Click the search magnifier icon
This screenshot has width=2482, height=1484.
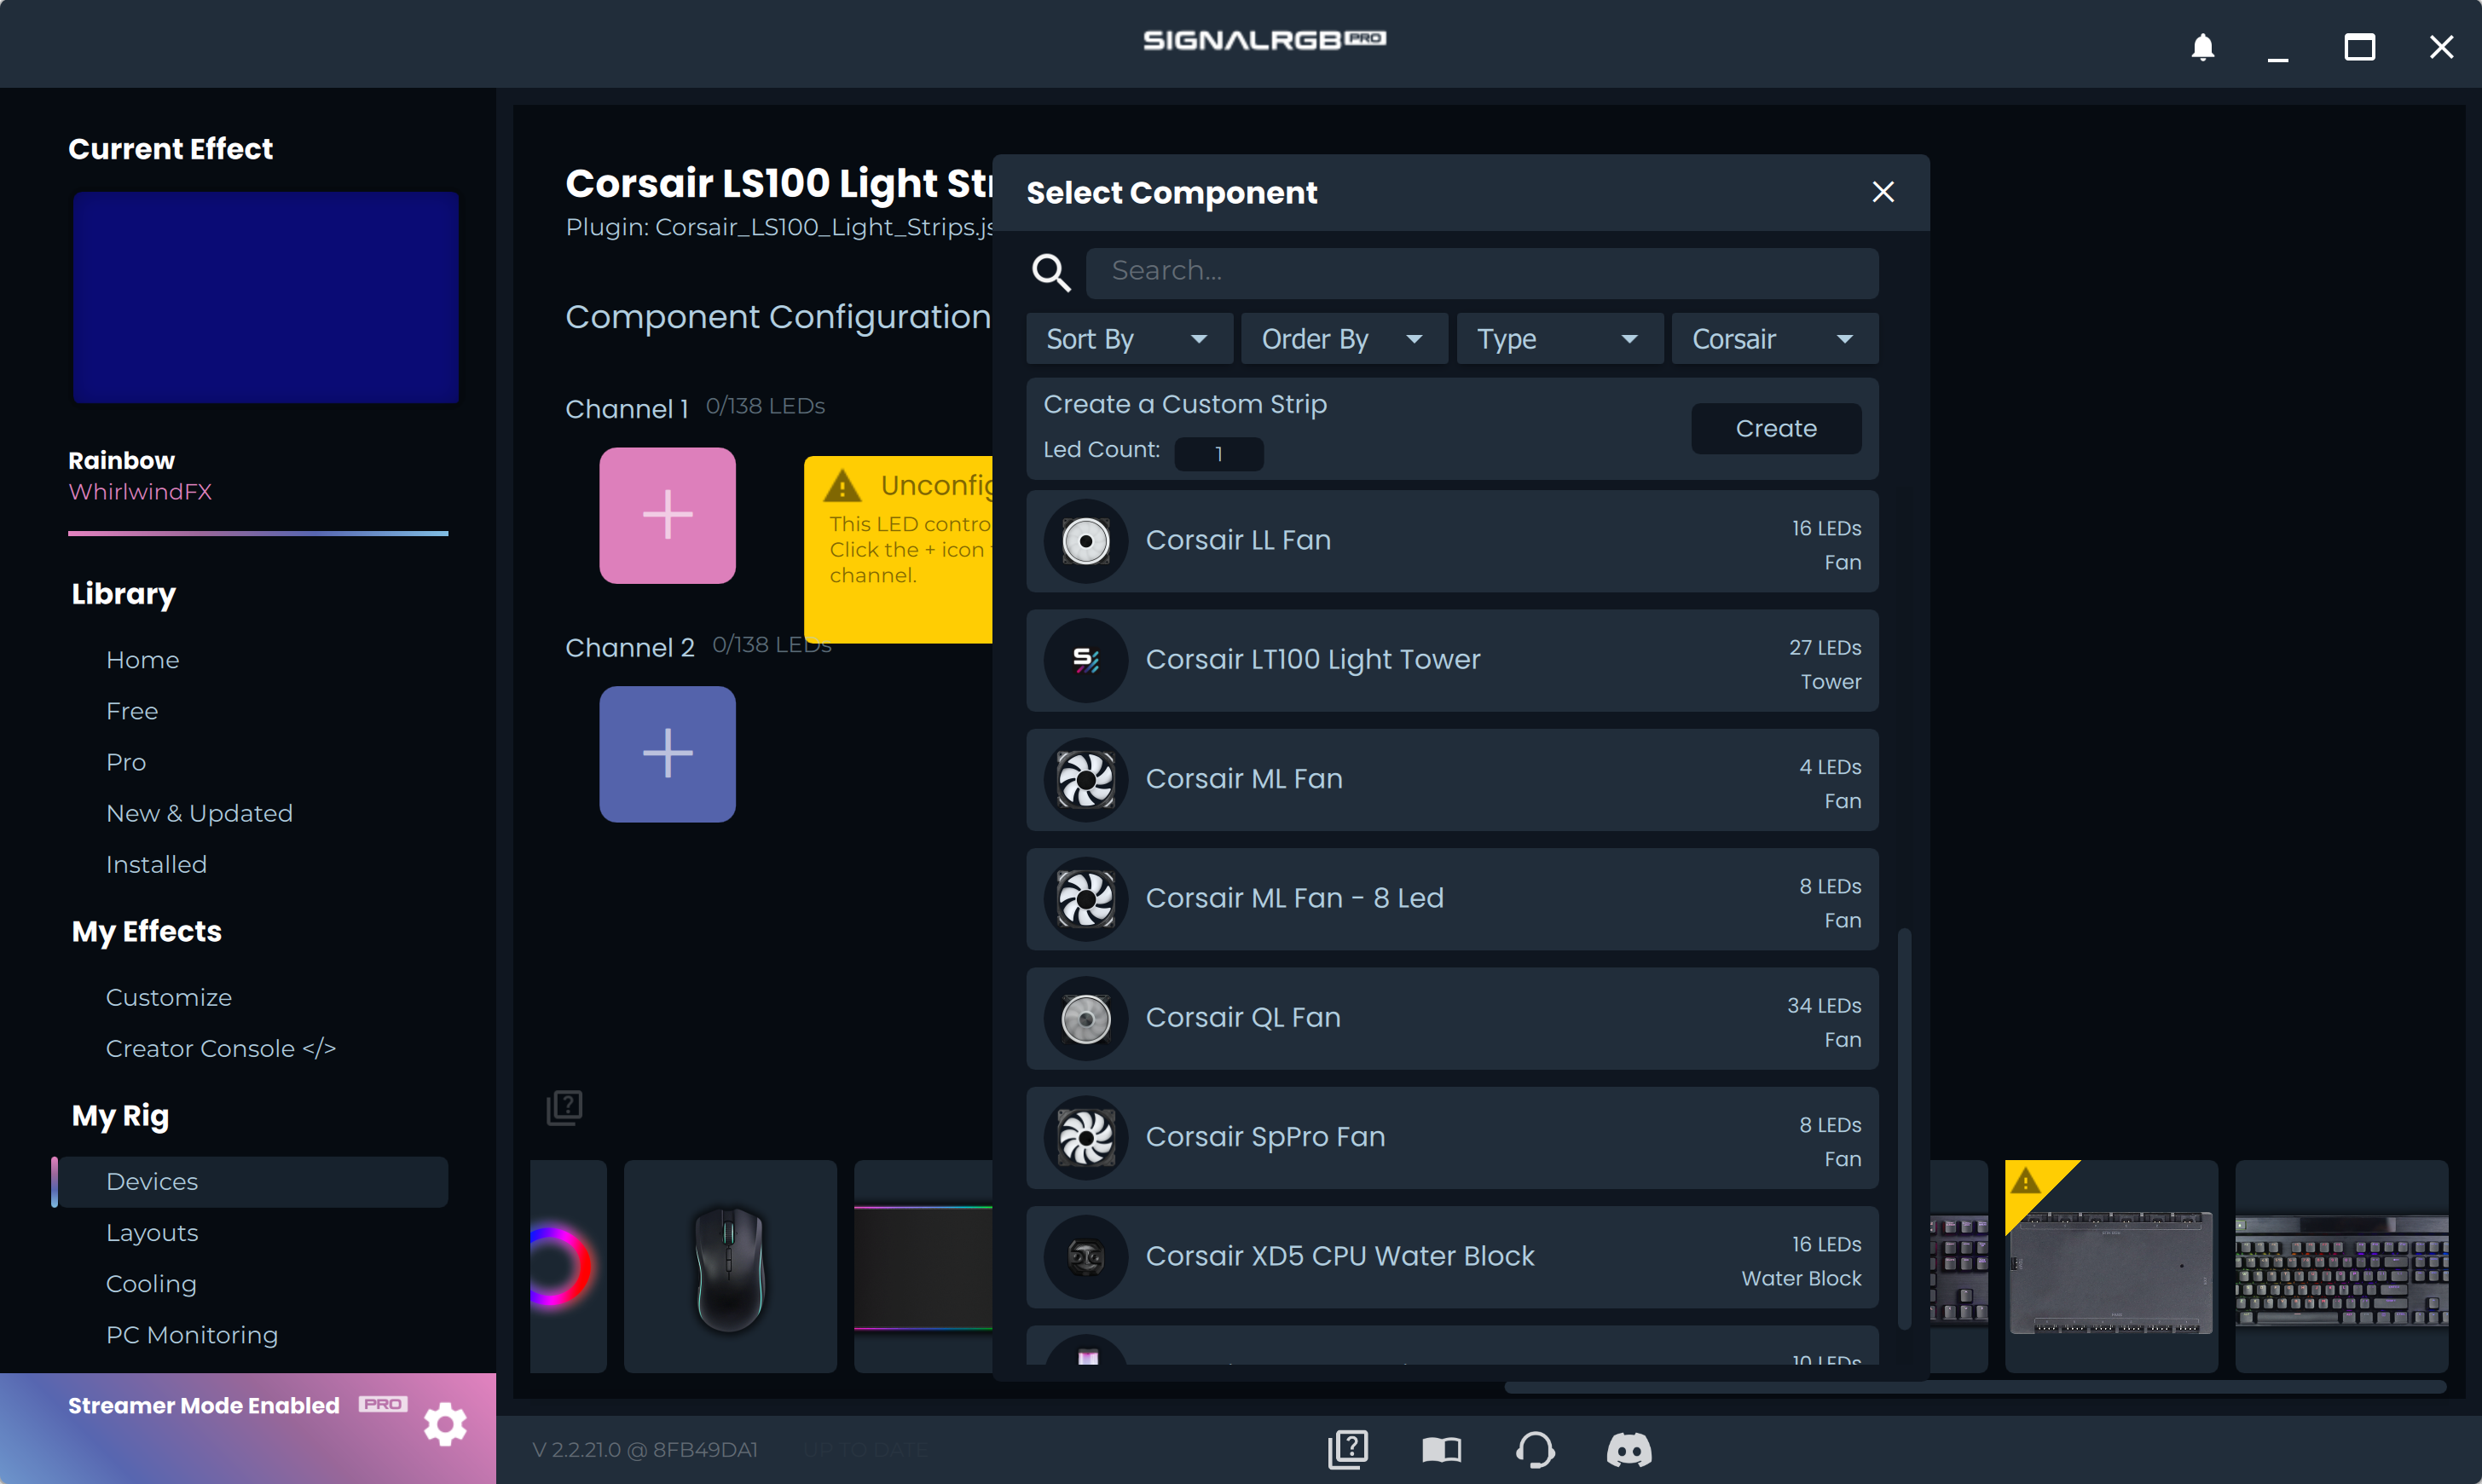click(x=1050, y=272)
